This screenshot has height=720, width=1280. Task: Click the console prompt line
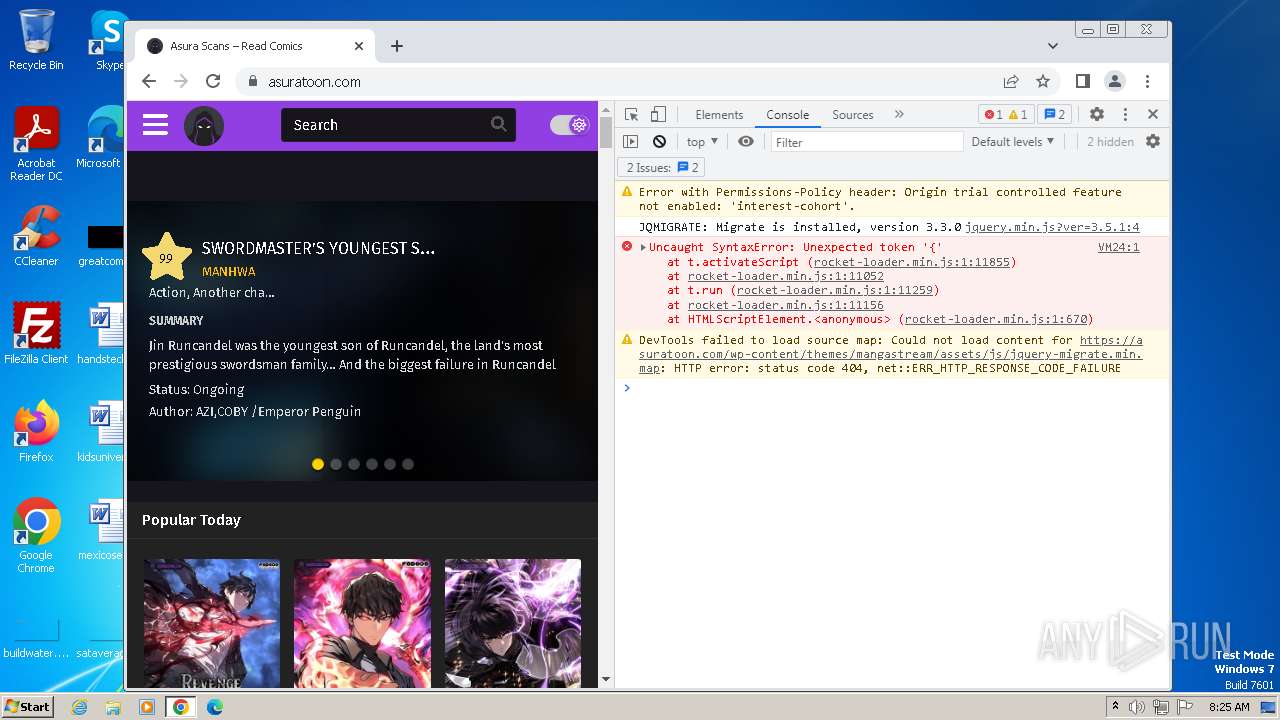point(892,388)
